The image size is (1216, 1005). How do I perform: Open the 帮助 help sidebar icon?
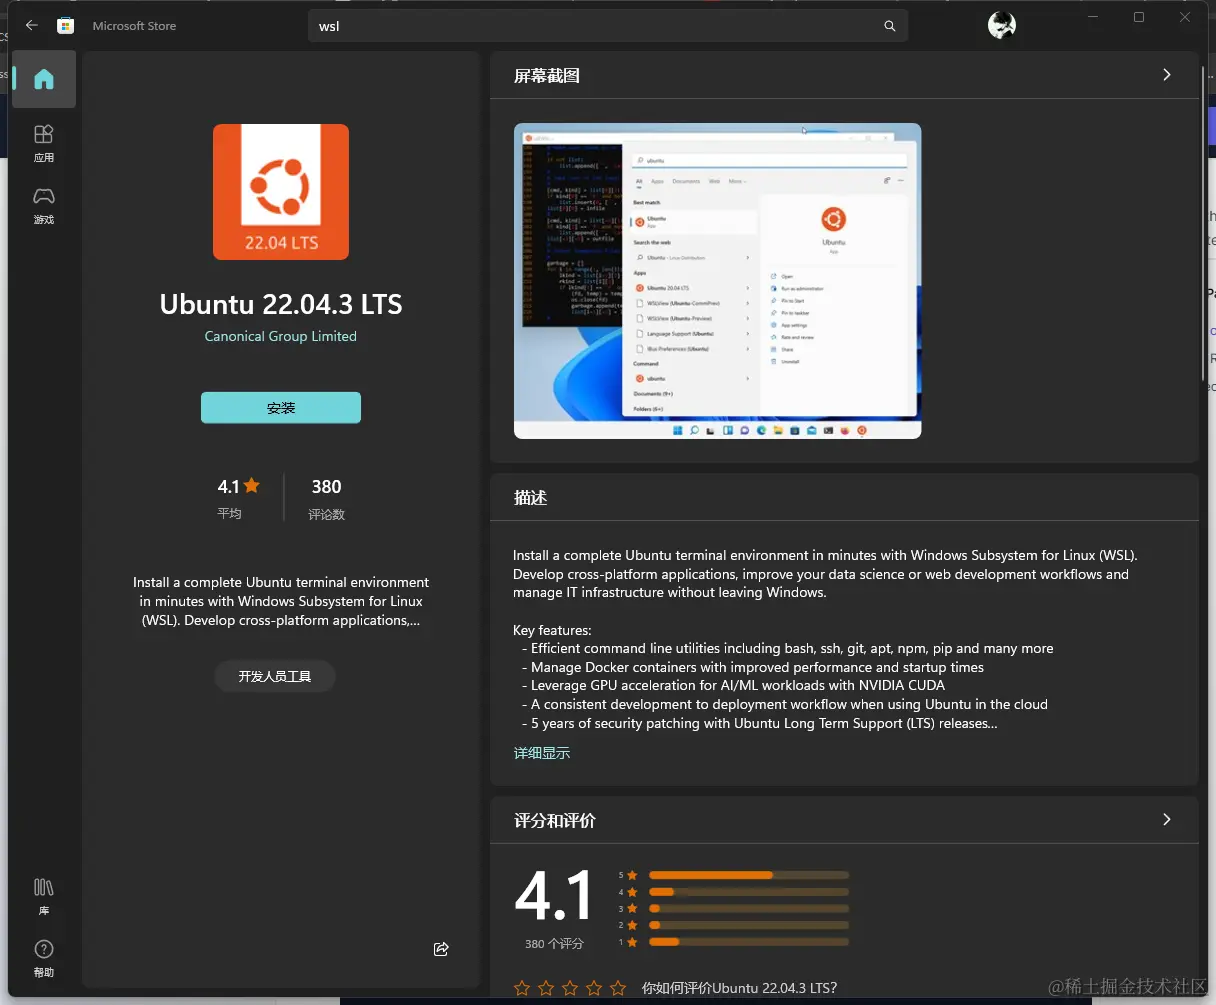(x=44, y=958)
